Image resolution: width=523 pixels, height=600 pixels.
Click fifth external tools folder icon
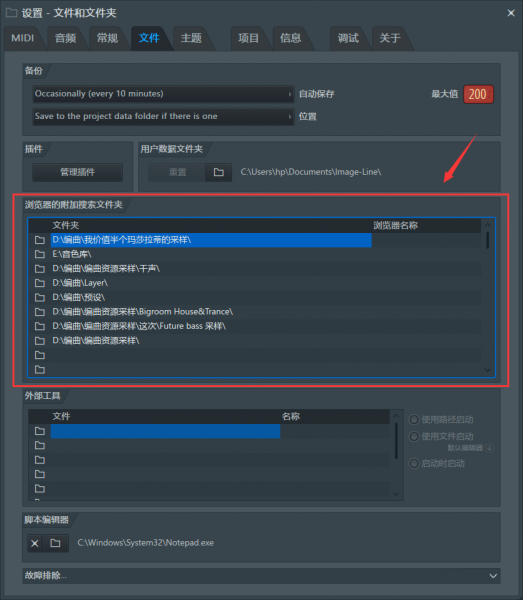point(40,489)
